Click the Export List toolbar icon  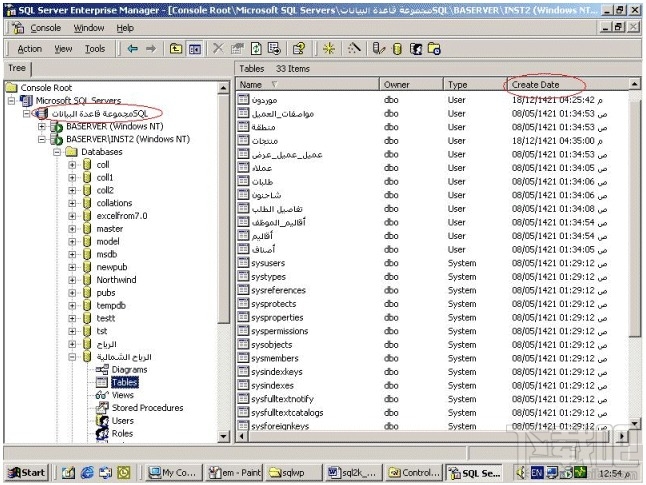[274, 49]
